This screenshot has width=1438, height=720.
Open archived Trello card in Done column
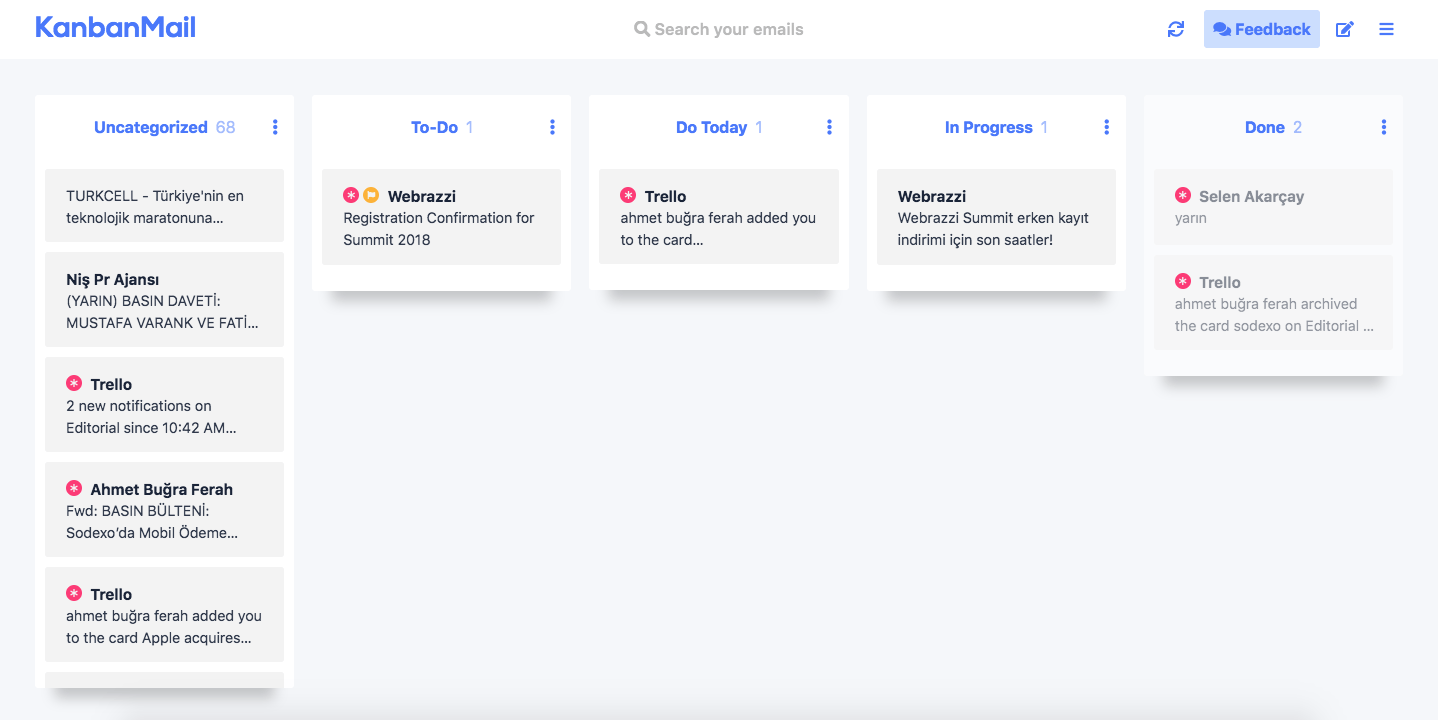pyautogui.click(x=1272, y=303)
